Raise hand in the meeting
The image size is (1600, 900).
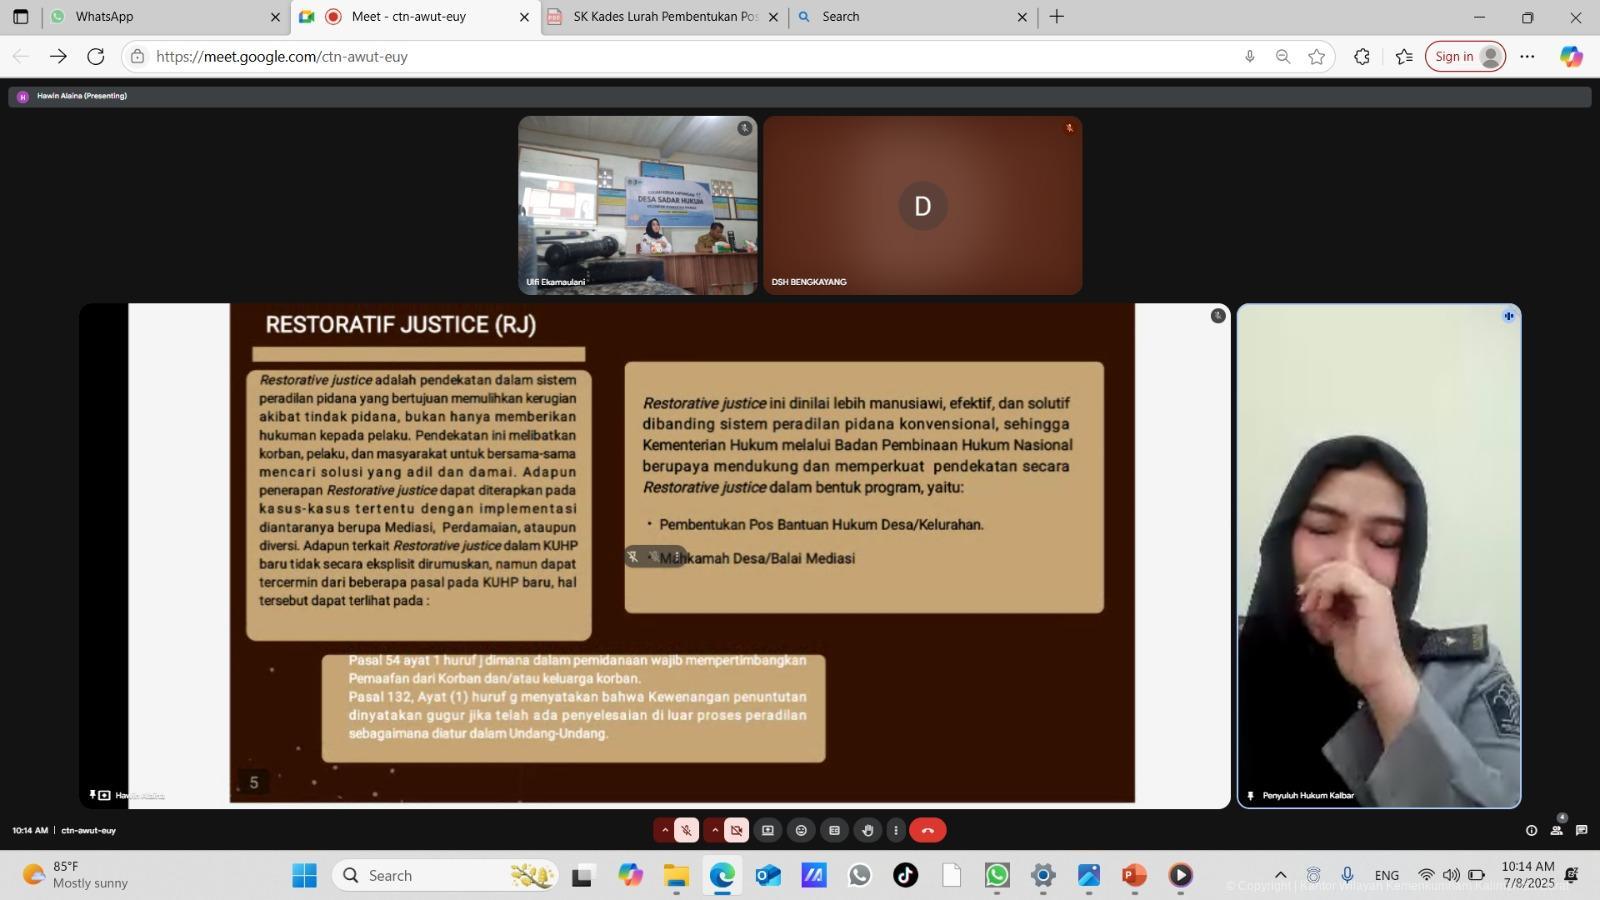point(867,830)
